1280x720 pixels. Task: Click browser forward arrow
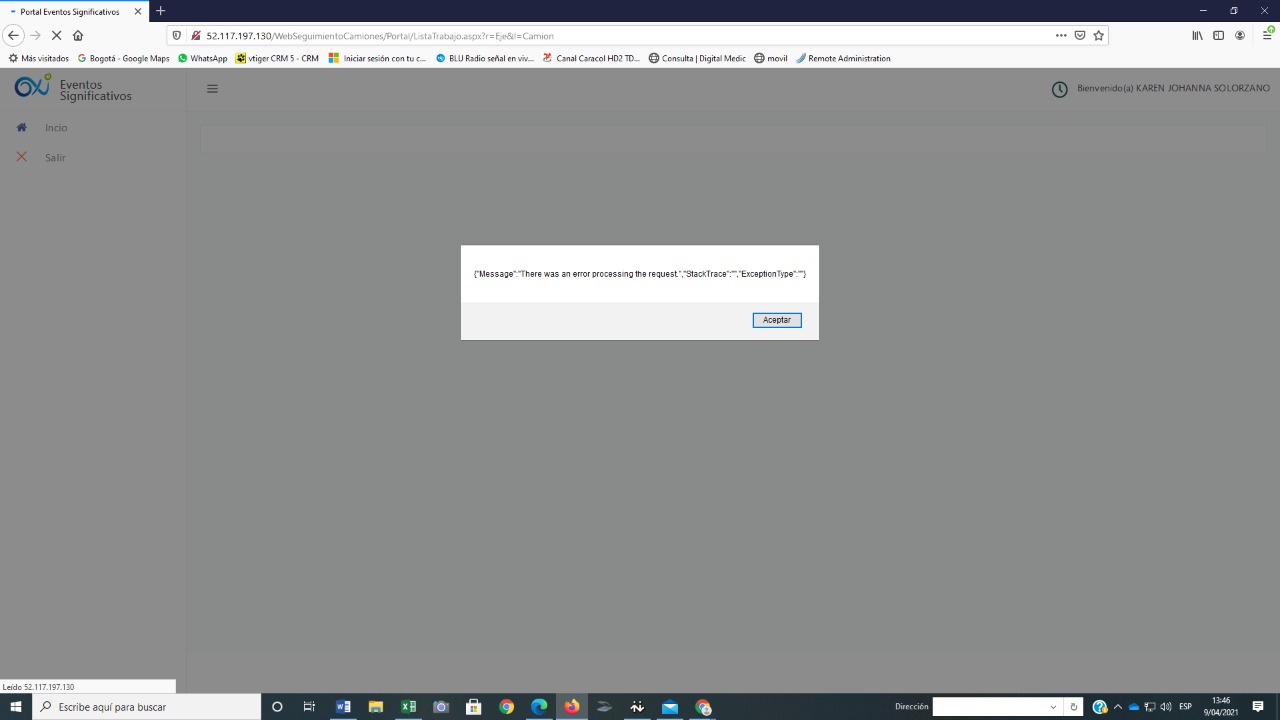(x=35, y=35)
